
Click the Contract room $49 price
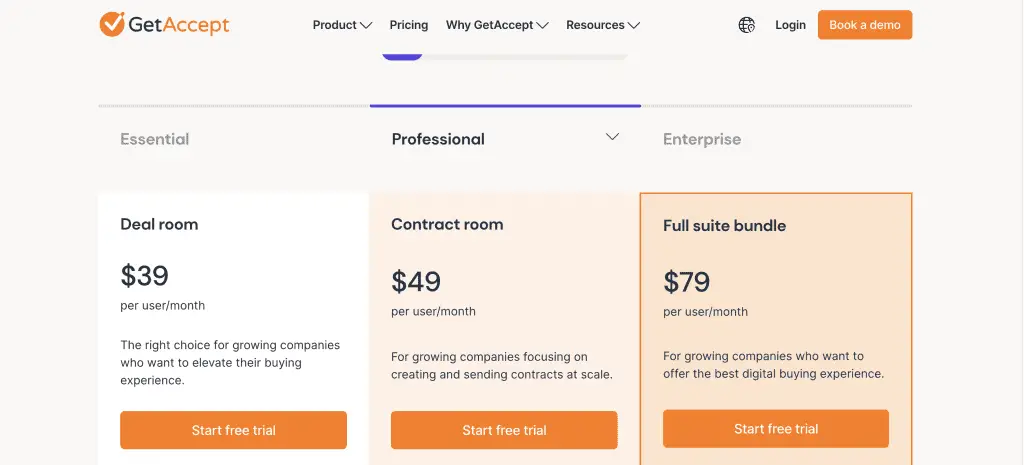click(x=416, y=281)
